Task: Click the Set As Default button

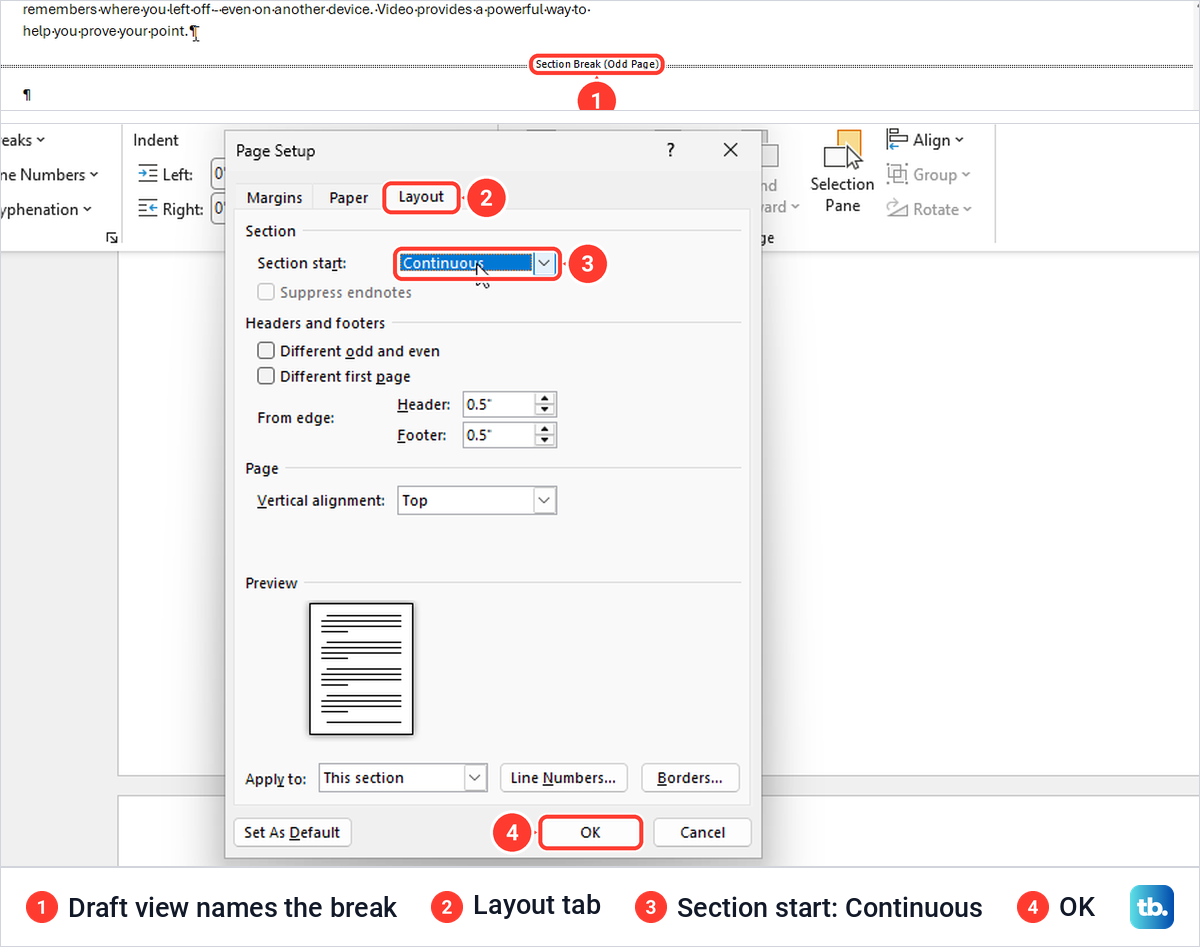Action: [x=292, y=832]
